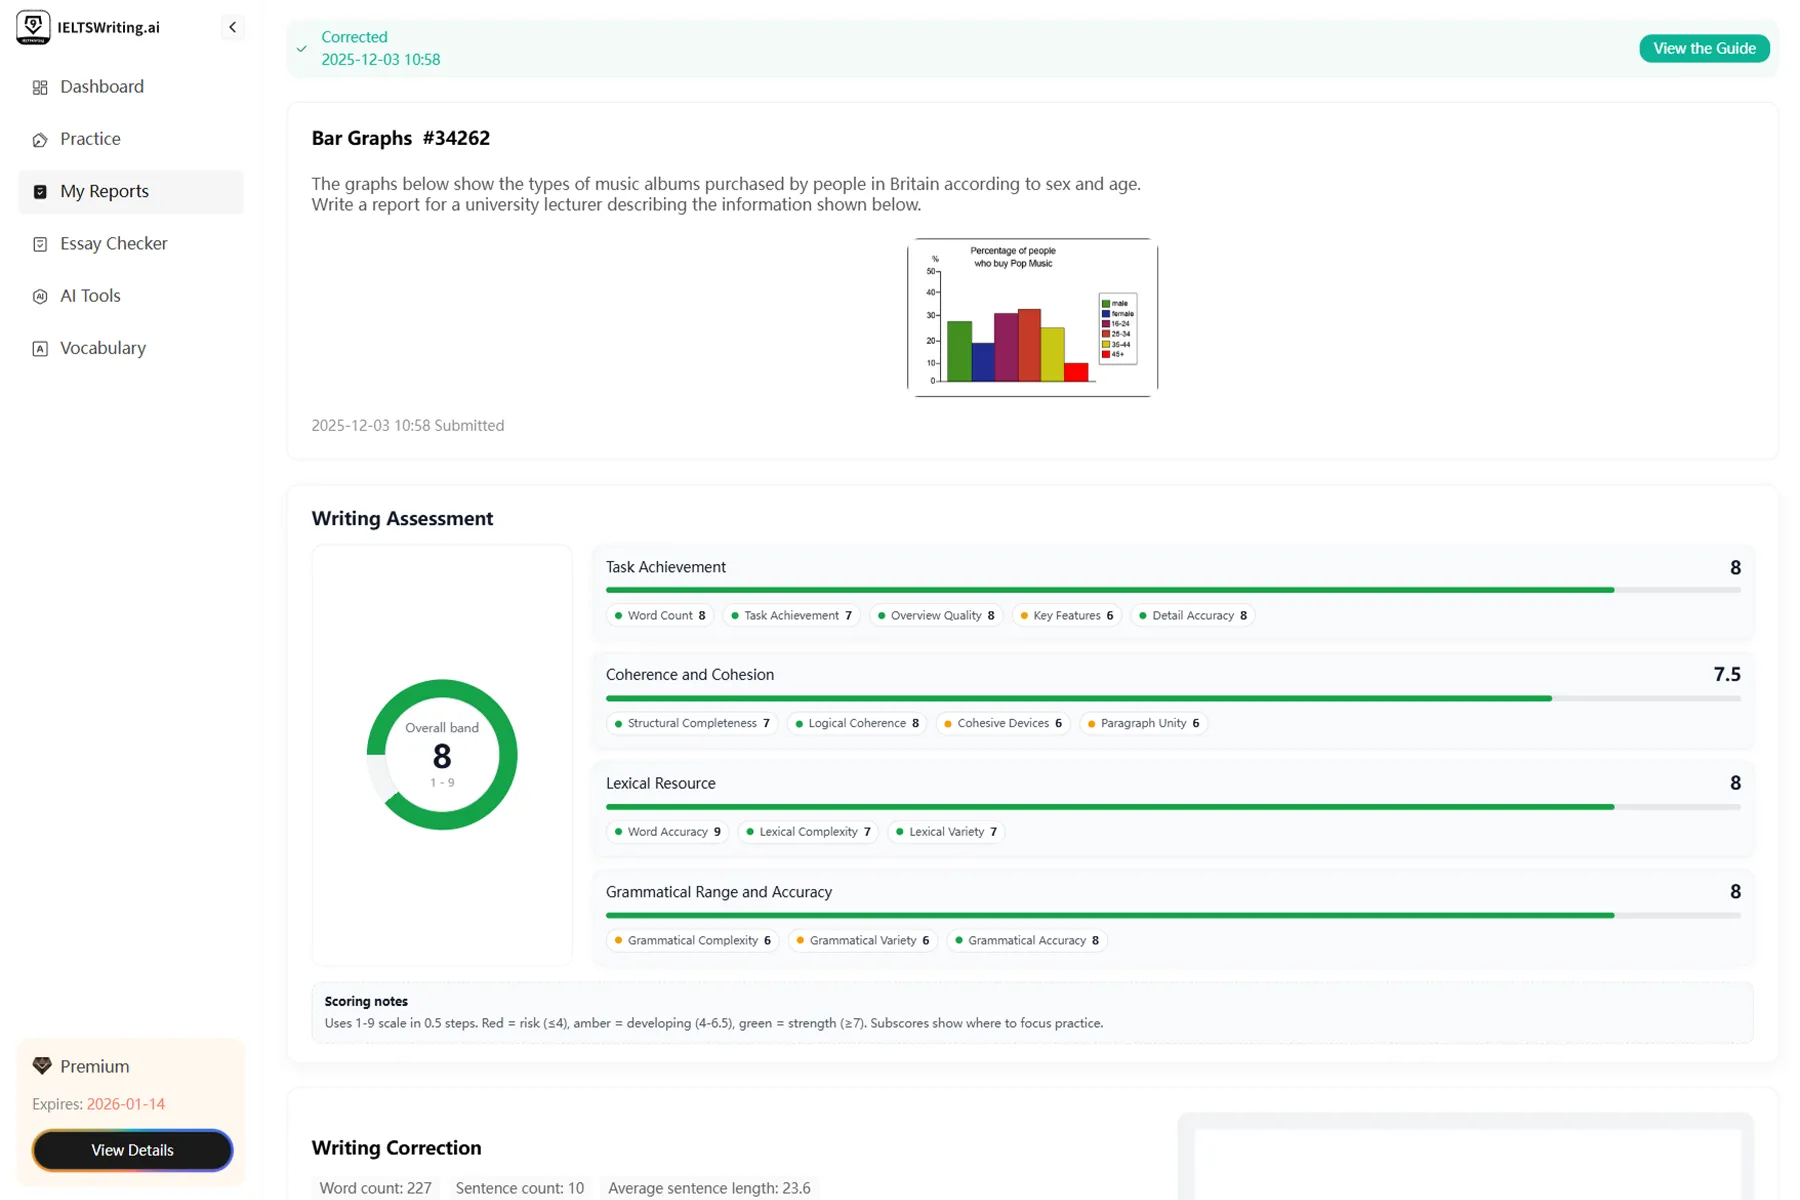
Task: Collapse the sidebar using the chevron
Action: (x=232, y=27)
